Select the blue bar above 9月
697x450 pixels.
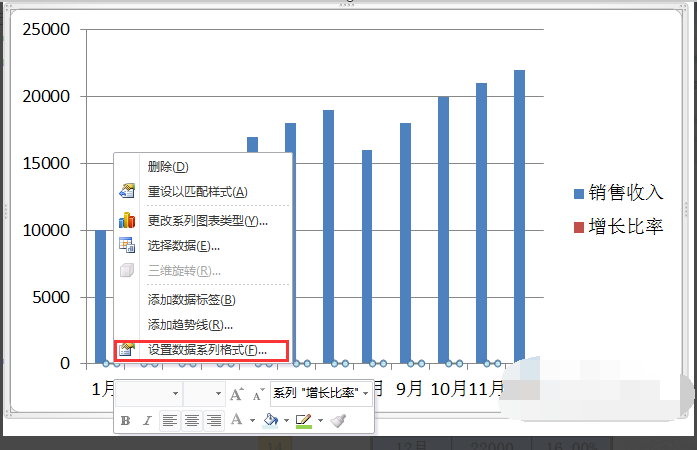point(405,243)
